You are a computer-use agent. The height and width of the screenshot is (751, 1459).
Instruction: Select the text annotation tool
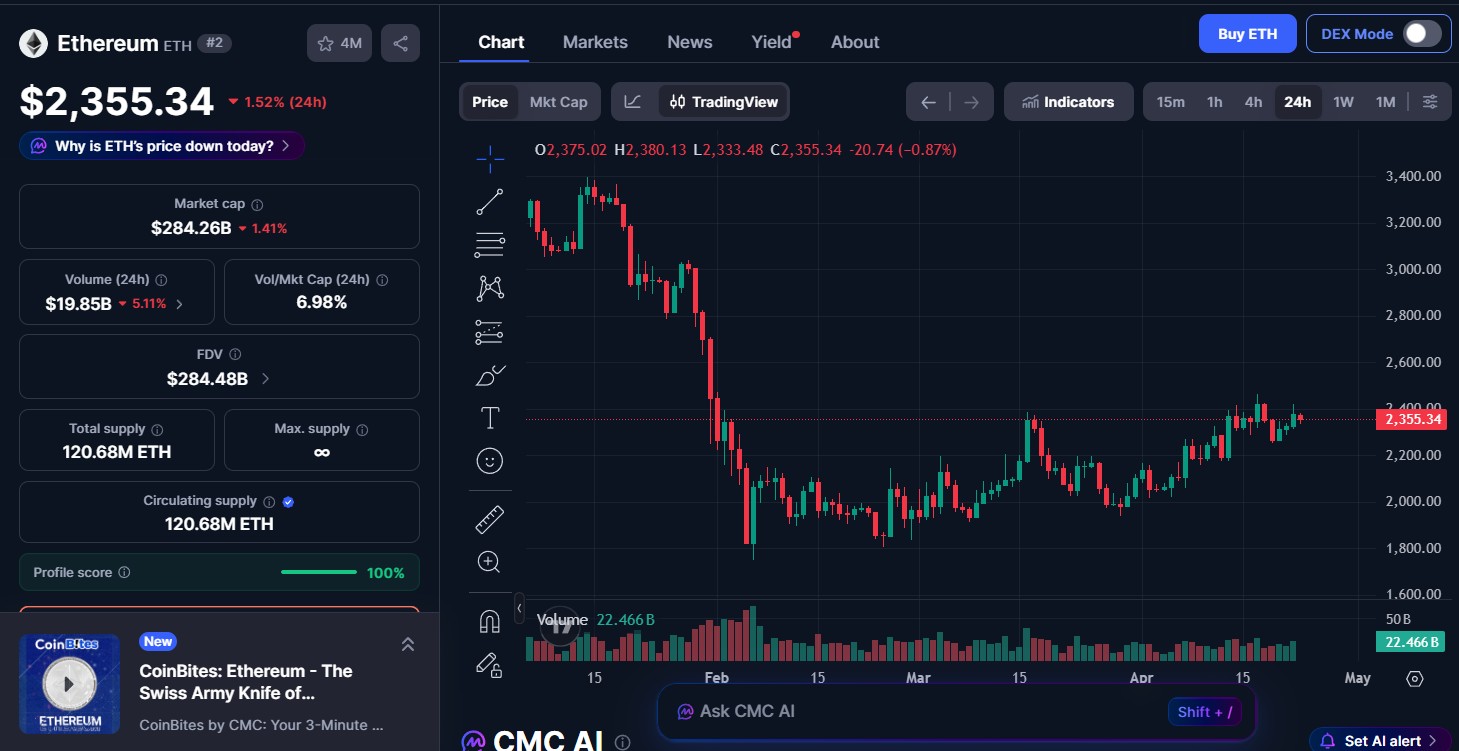tap(489, 418)
